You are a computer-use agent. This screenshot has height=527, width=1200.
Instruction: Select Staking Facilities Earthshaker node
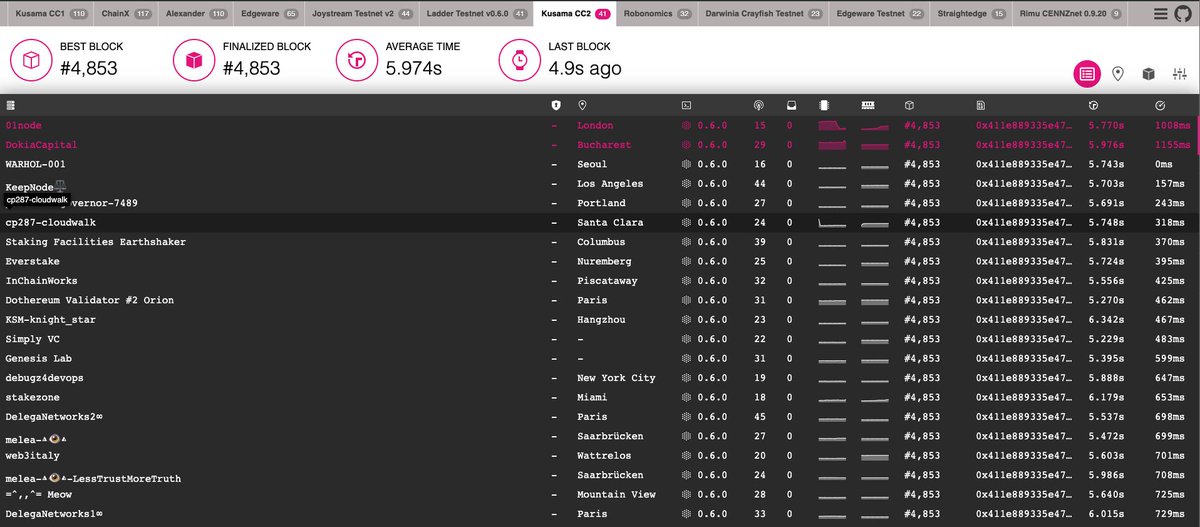coord(95,242)
